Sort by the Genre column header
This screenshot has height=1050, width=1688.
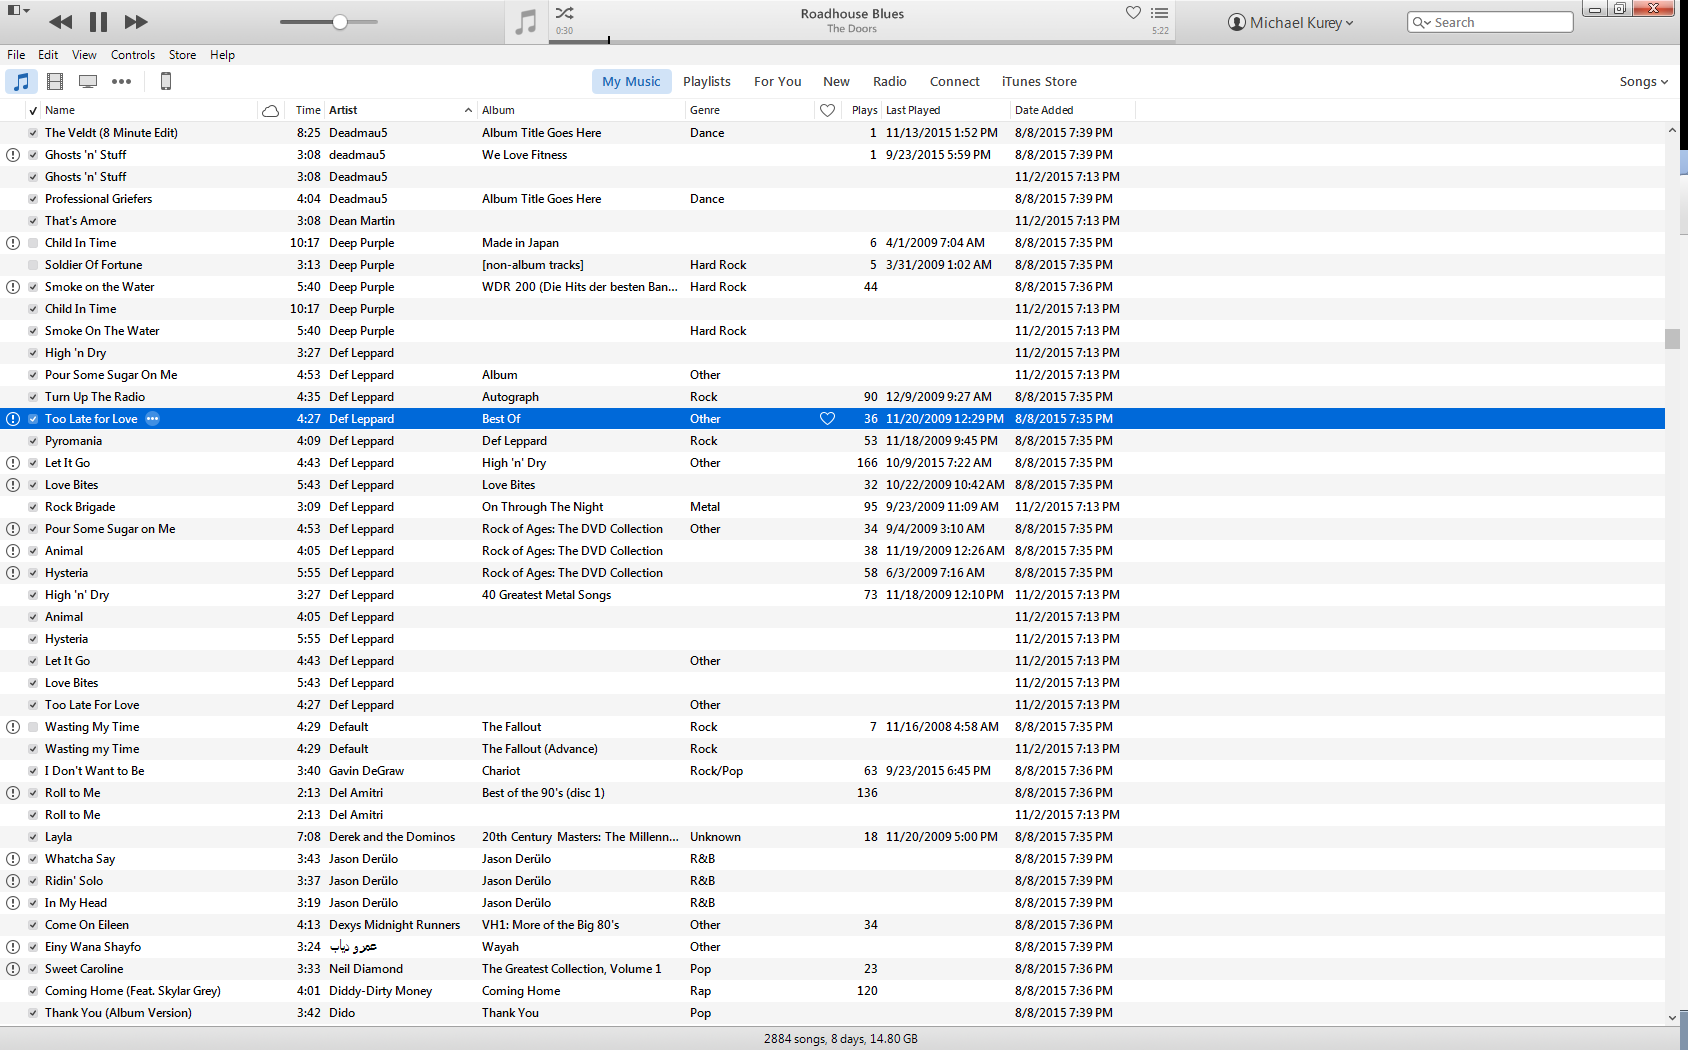point(750,111)
